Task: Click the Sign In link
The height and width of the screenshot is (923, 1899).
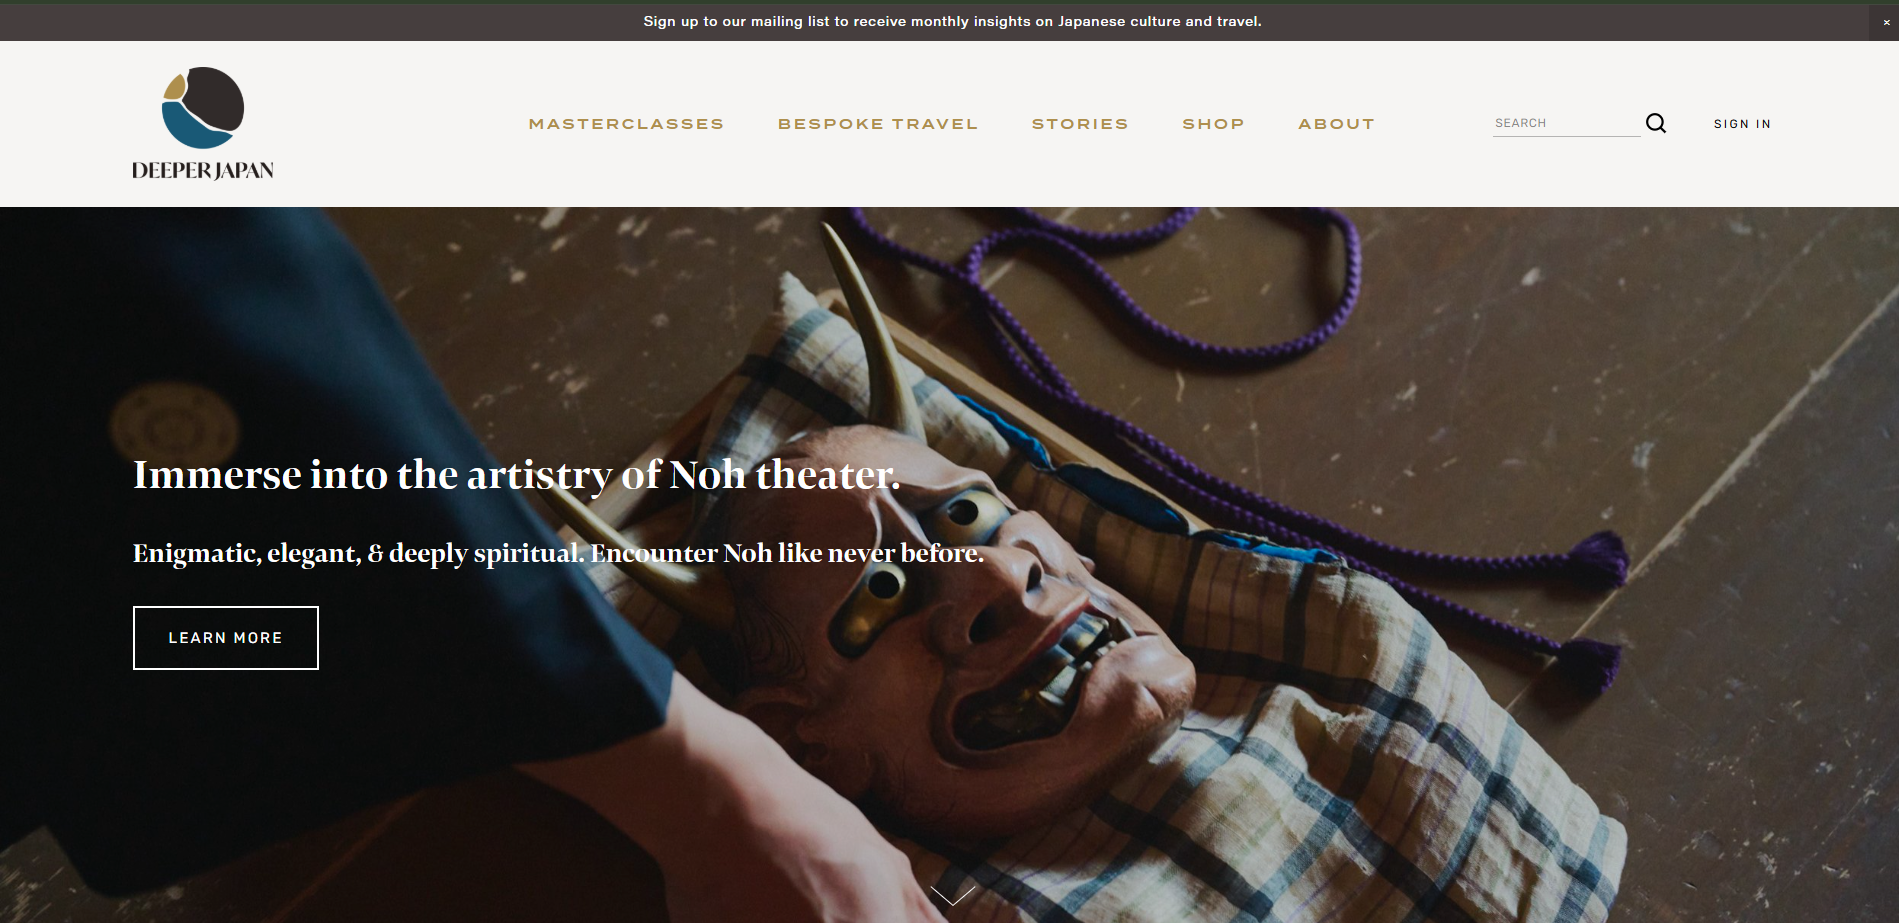Action: click(x=1742, y=124)
